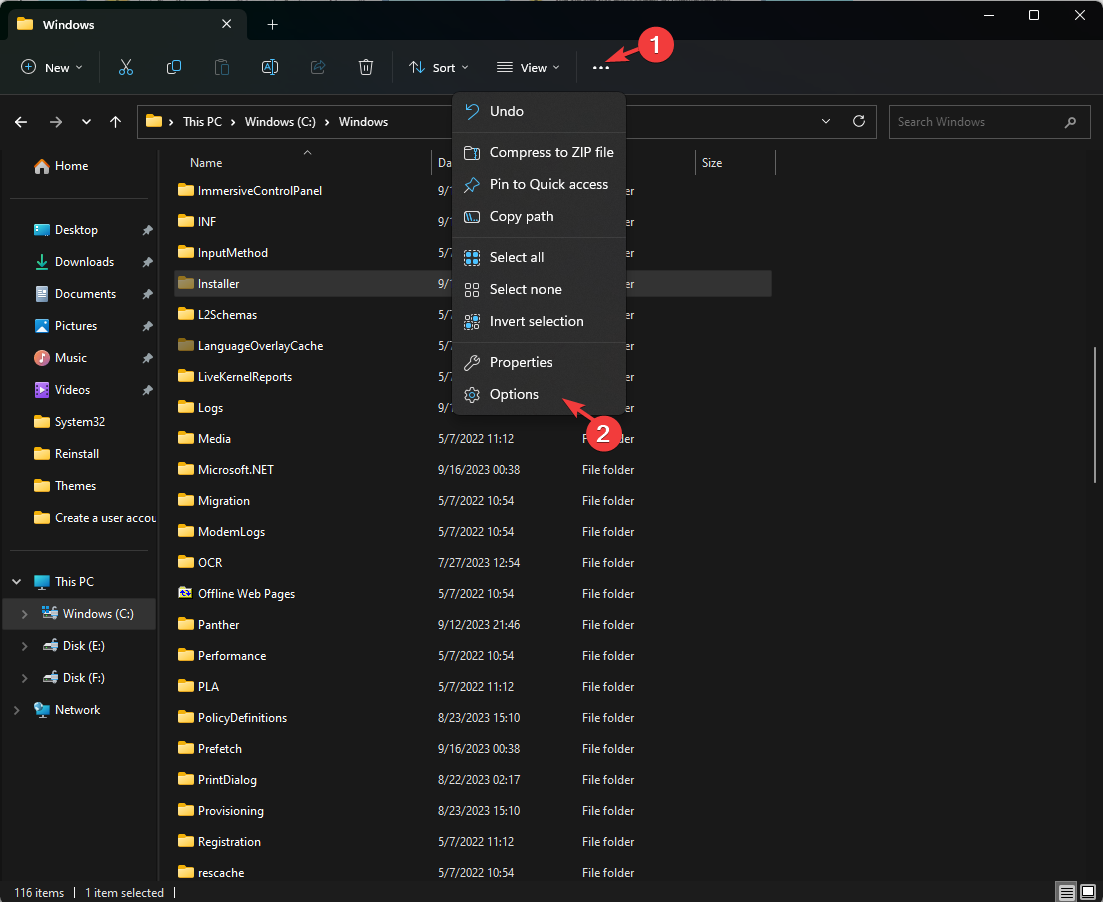The width and height of the screenshot is (1103, 902).
Task: Refresh the Windows folder view
Action: point(859,121)
